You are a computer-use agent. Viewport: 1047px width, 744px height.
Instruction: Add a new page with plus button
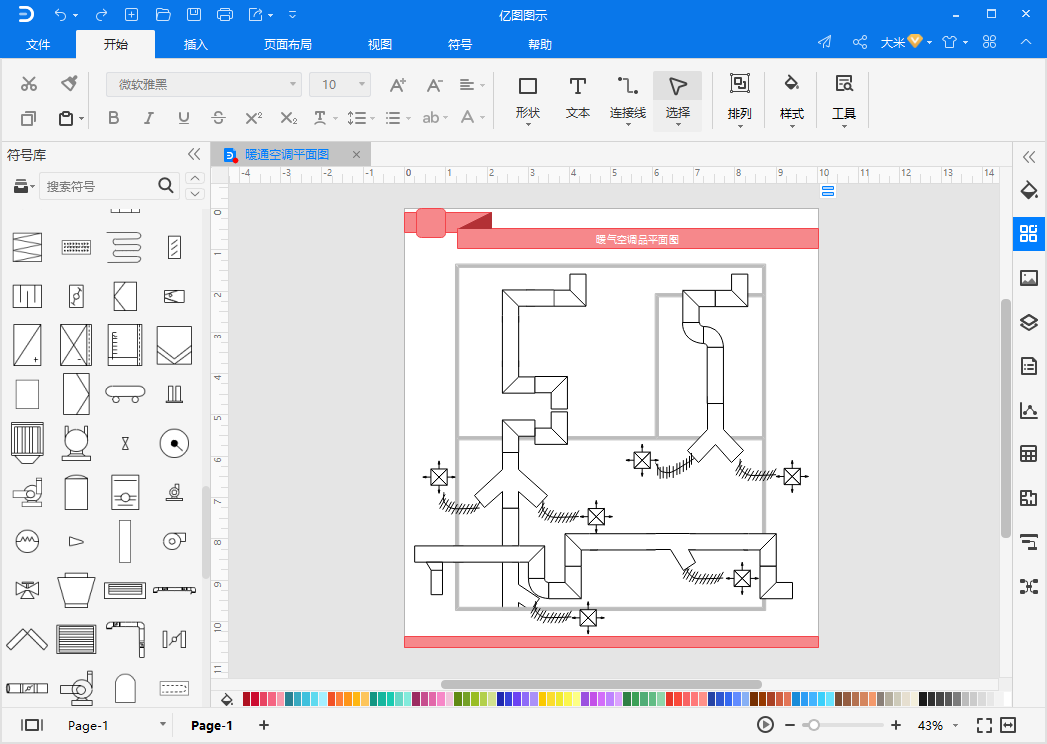[x=264, y=725]
